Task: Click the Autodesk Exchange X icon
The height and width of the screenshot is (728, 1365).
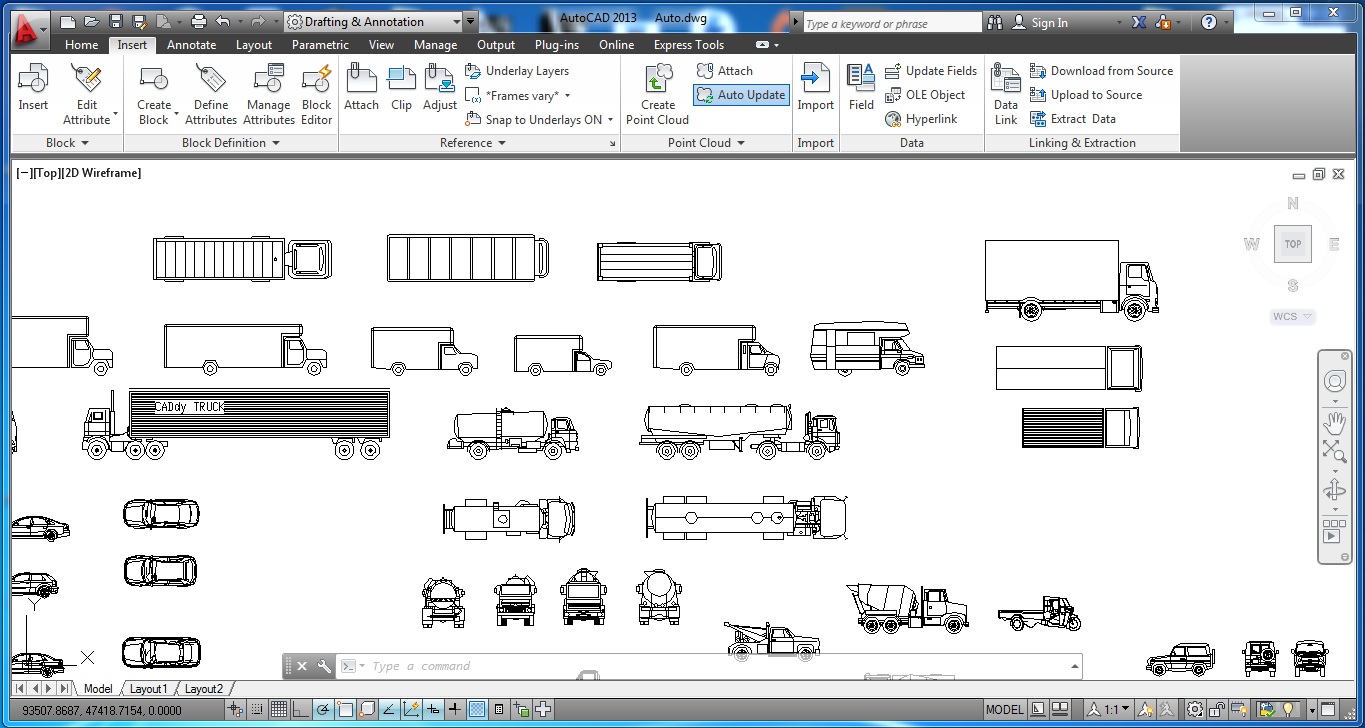Action: coord(1139,22)
